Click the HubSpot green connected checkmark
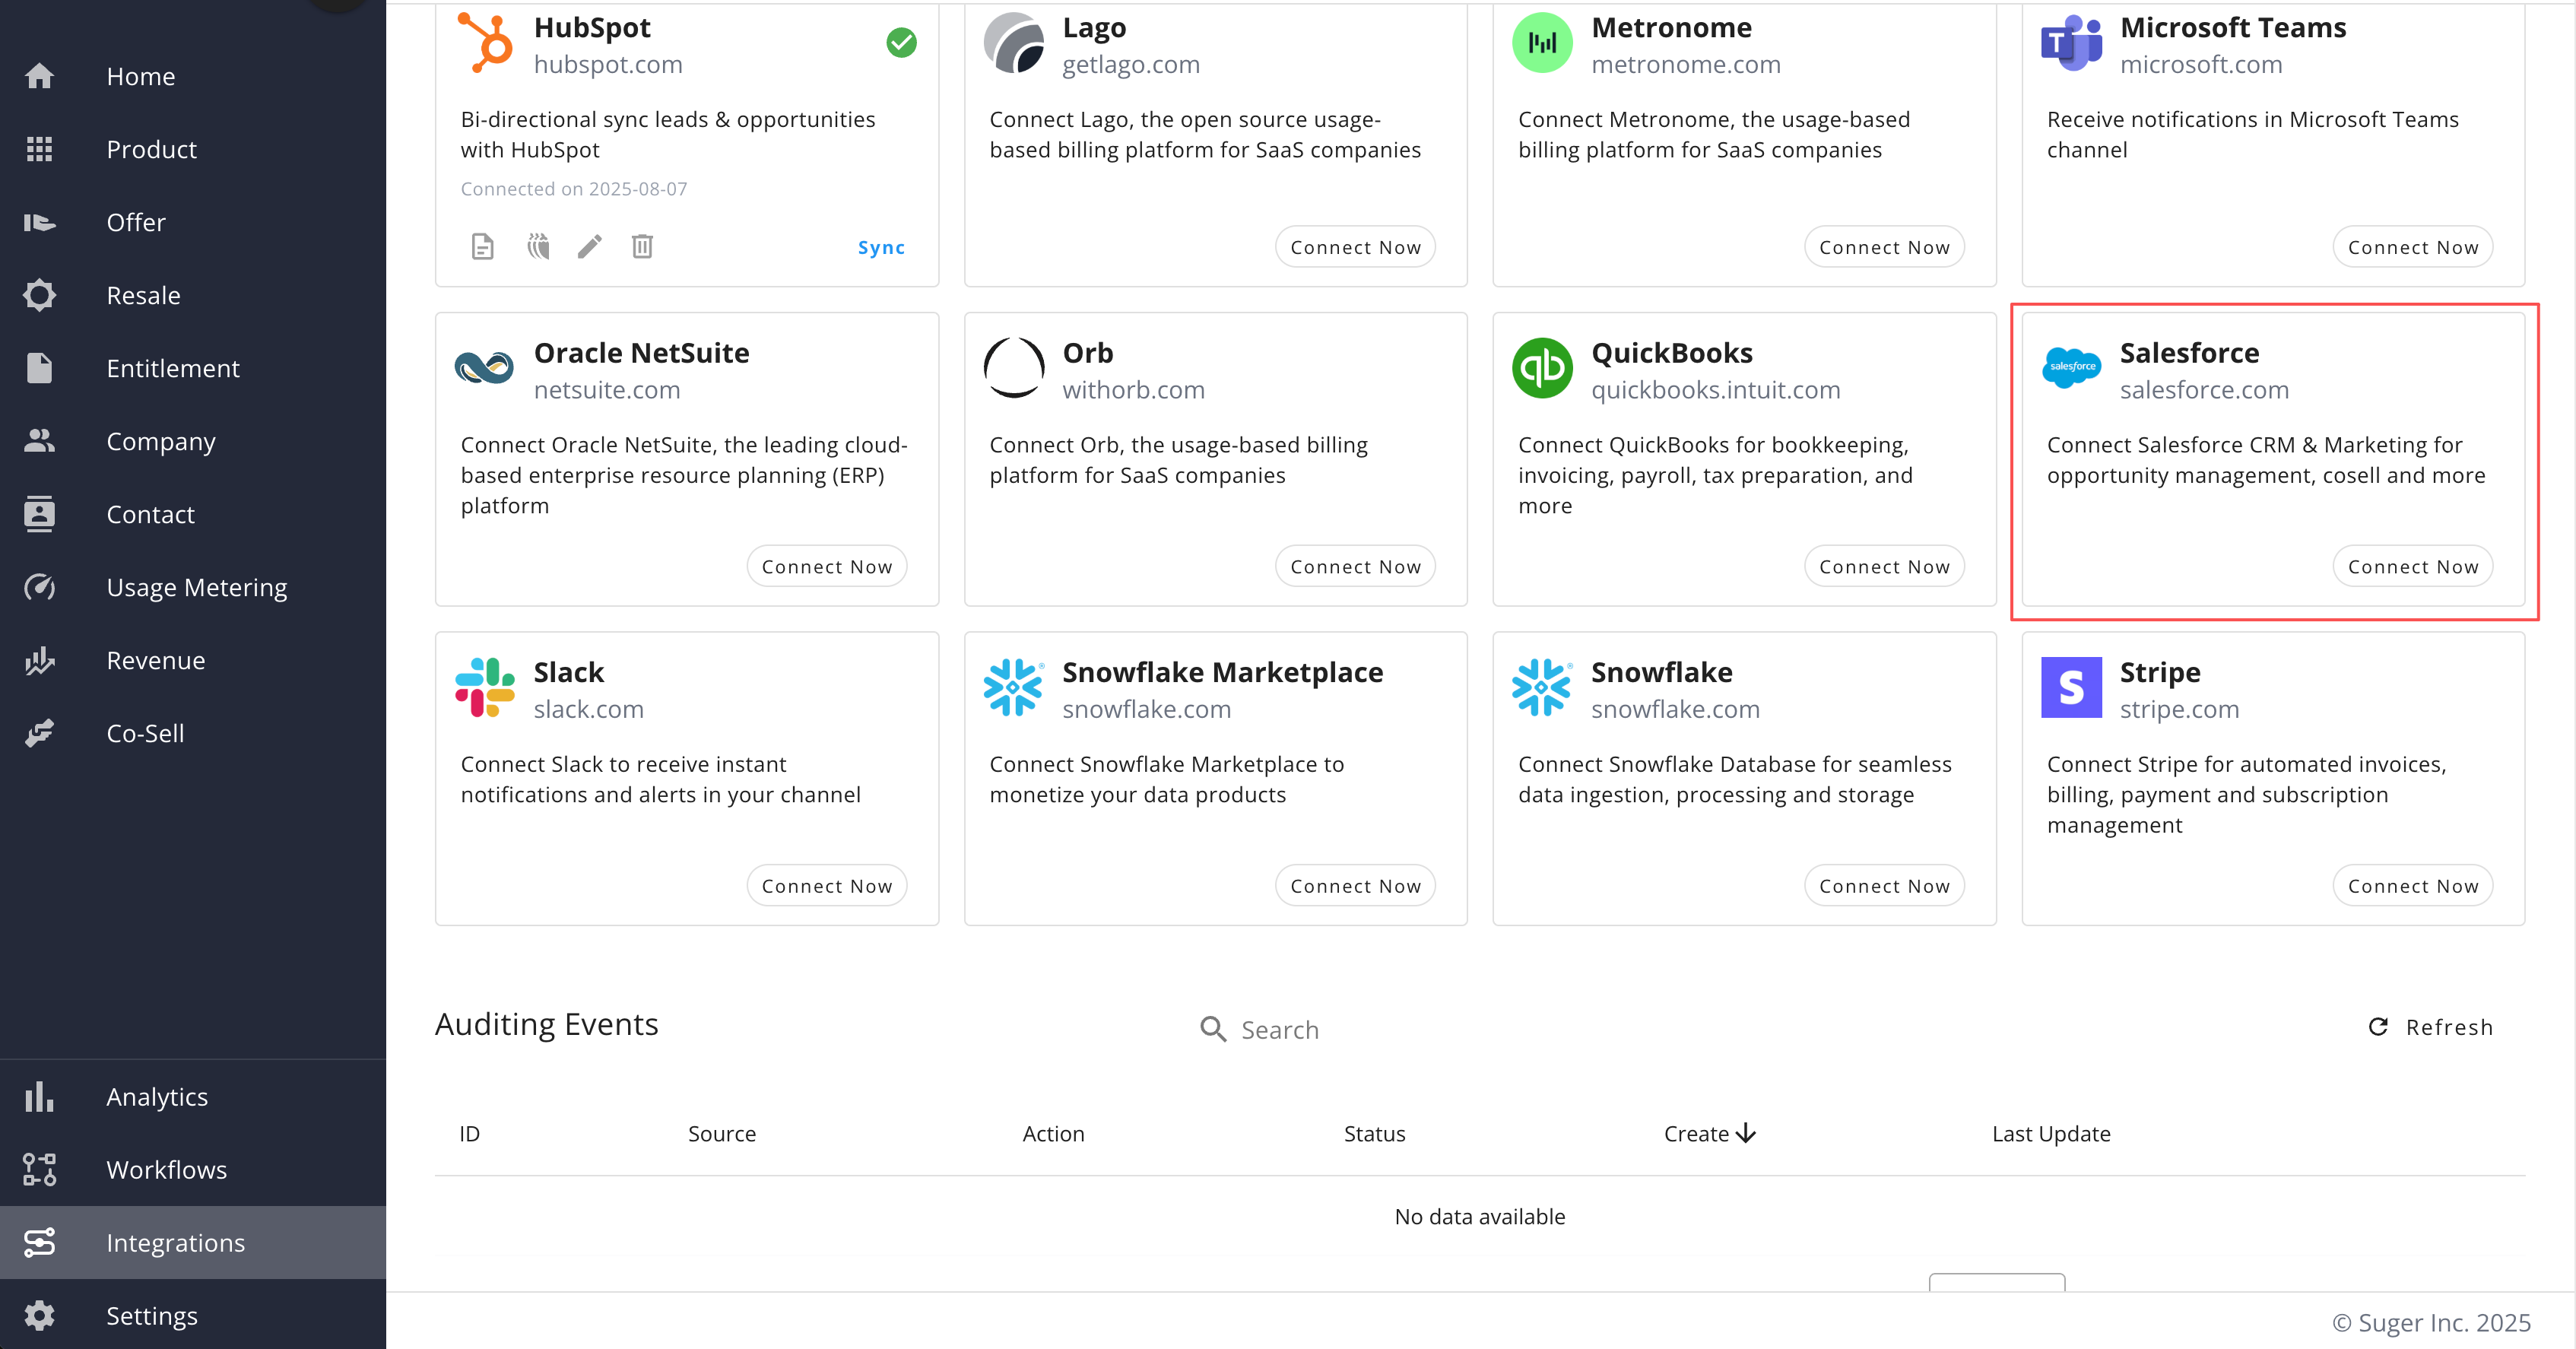Image resolution: width=2576 pixels, height=1349 pixels. [x=901, y=42]
